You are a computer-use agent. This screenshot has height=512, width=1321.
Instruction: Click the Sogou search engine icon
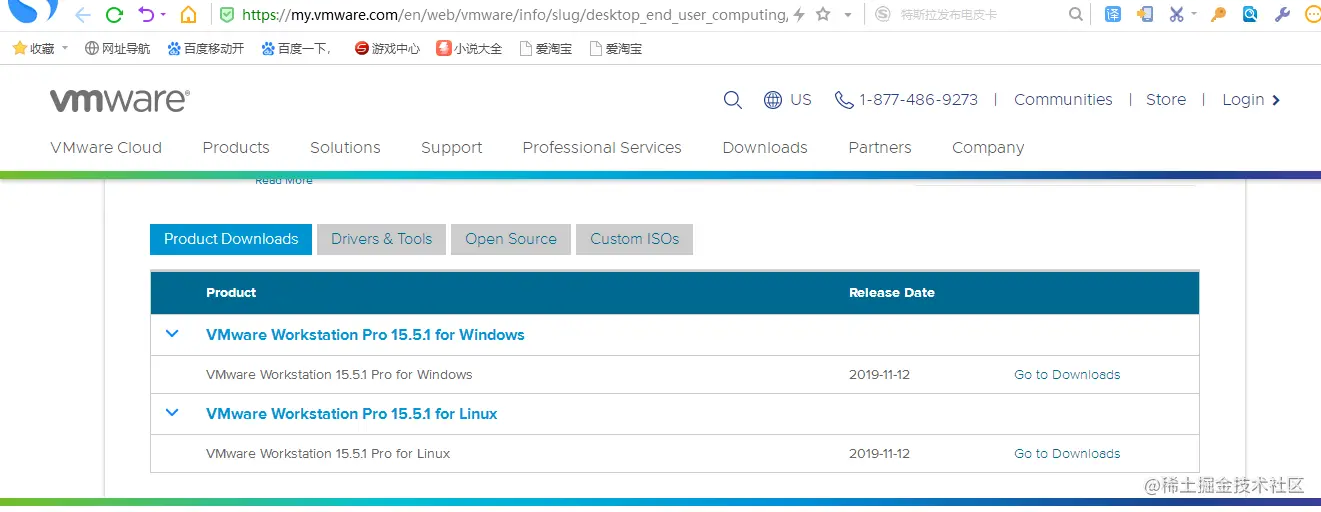882,15
